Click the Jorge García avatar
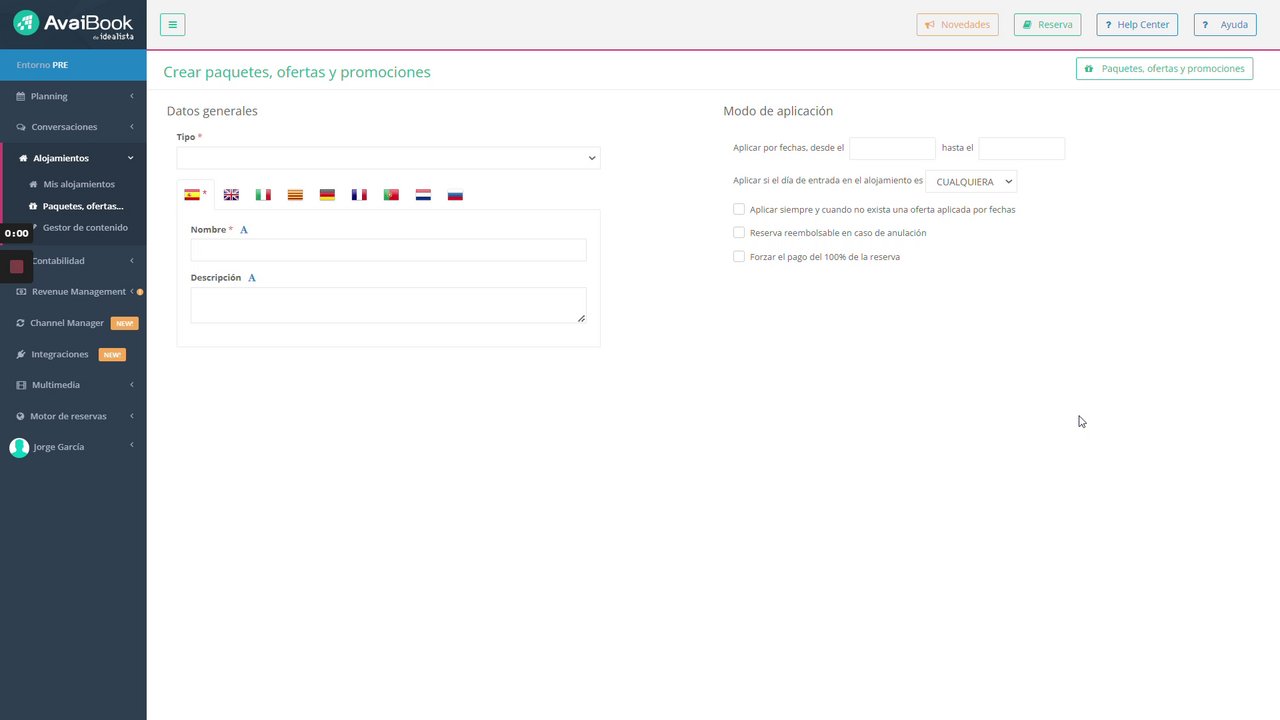The image size is (1280, 720). 19,447
